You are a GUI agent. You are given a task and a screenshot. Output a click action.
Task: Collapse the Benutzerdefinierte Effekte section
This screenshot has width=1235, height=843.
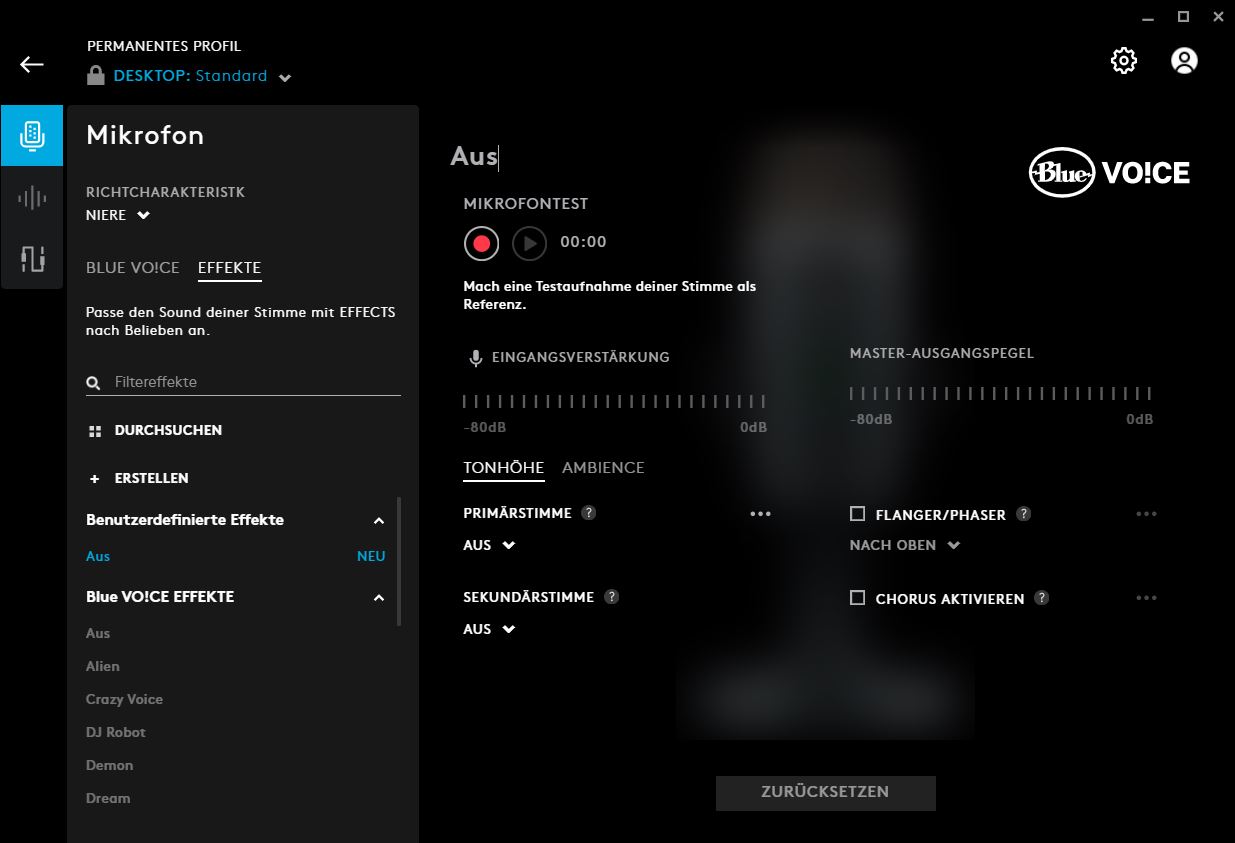(x=378, y=521)
